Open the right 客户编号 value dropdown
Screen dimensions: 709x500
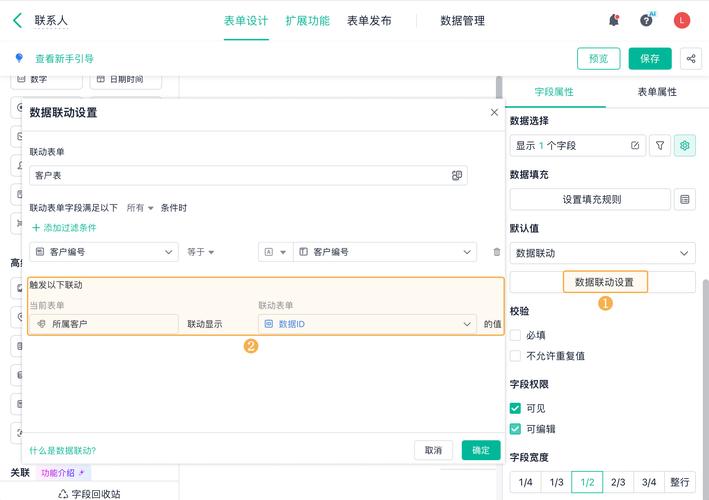click(x=385, y=252)
